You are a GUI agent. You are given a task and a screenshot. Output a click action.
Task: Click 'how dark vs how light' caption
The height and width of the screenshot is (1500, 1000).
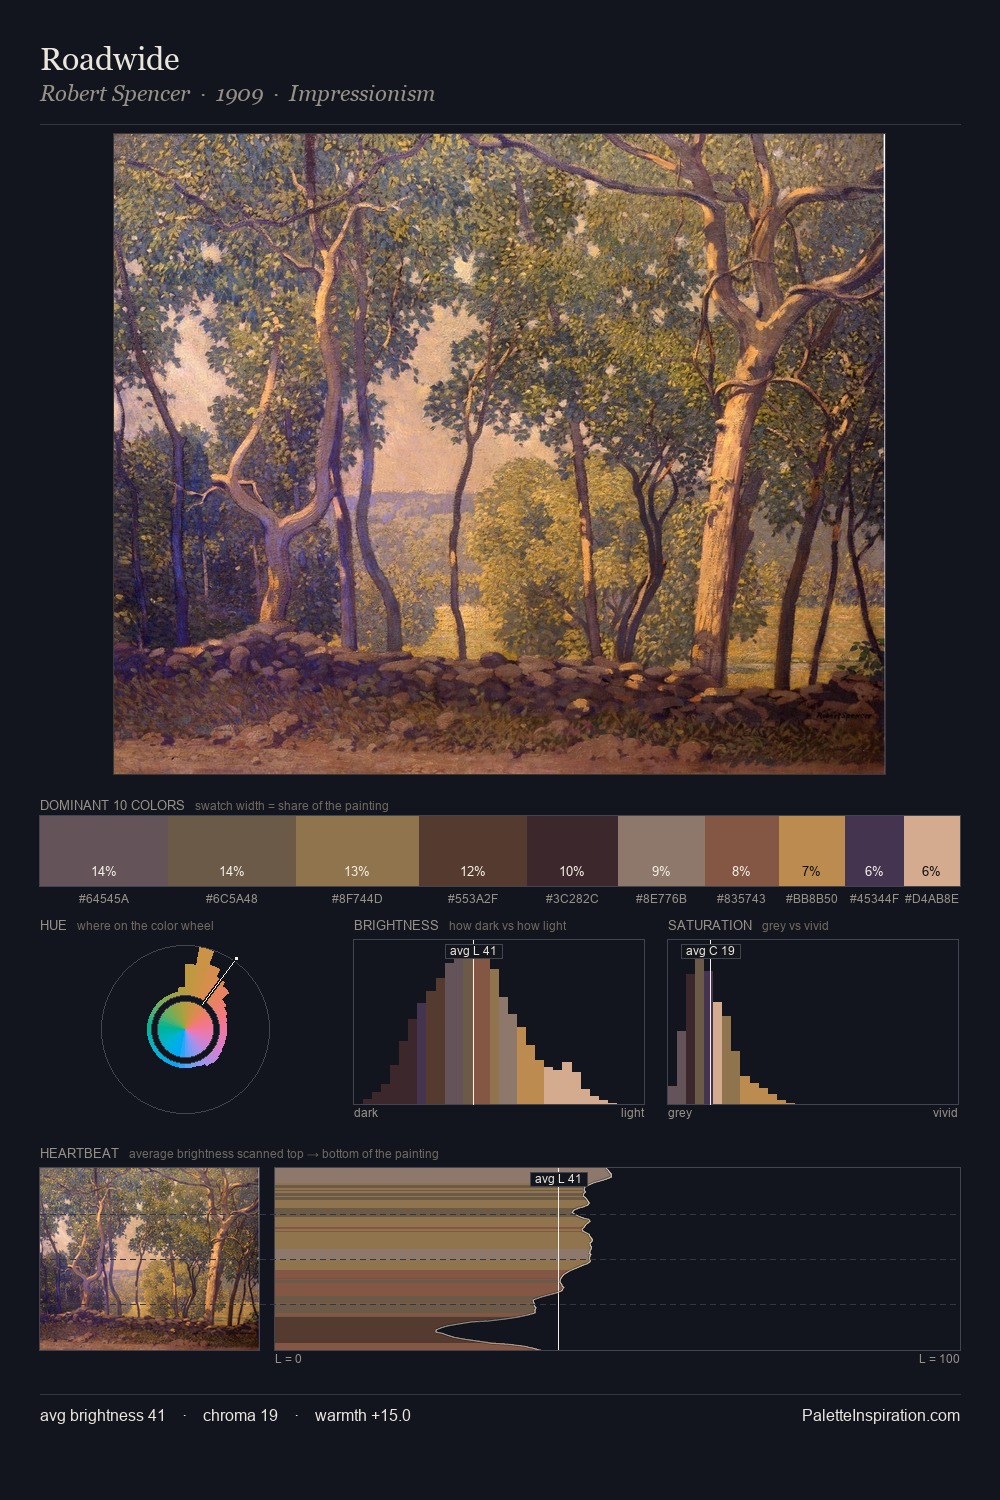coord(507,926)
